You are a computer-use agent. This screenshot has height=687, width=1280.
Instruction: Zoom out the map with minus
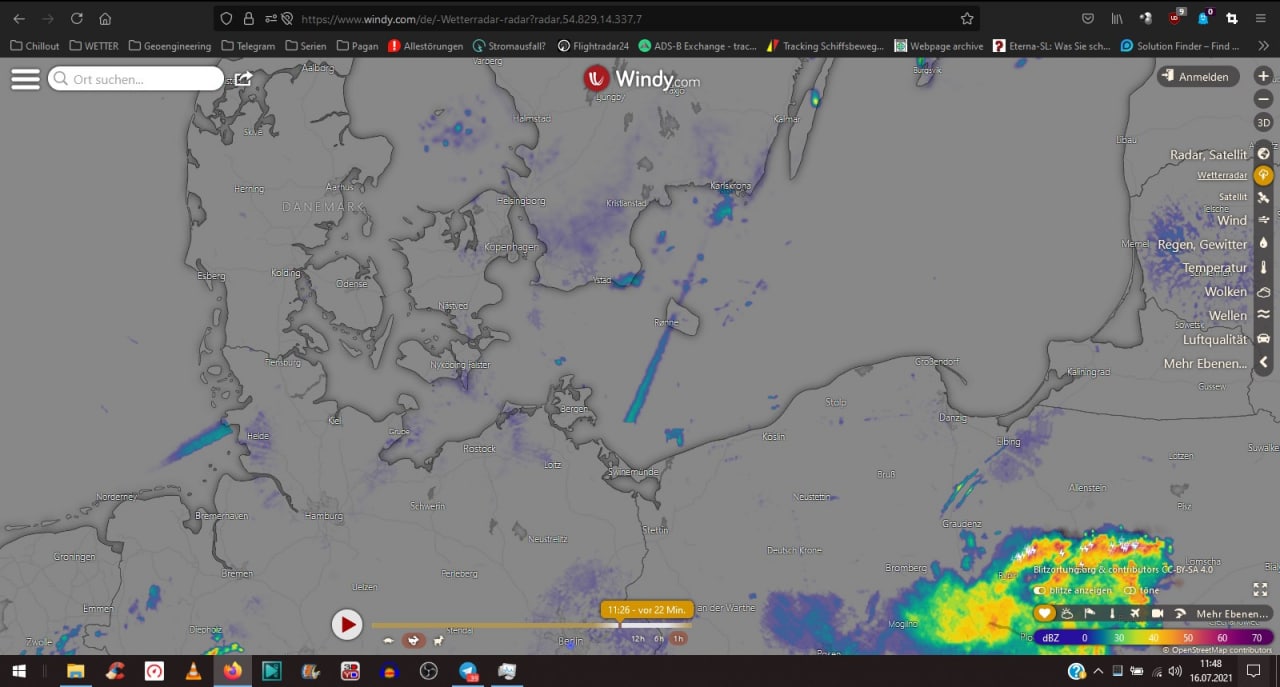pos(1264,99)
